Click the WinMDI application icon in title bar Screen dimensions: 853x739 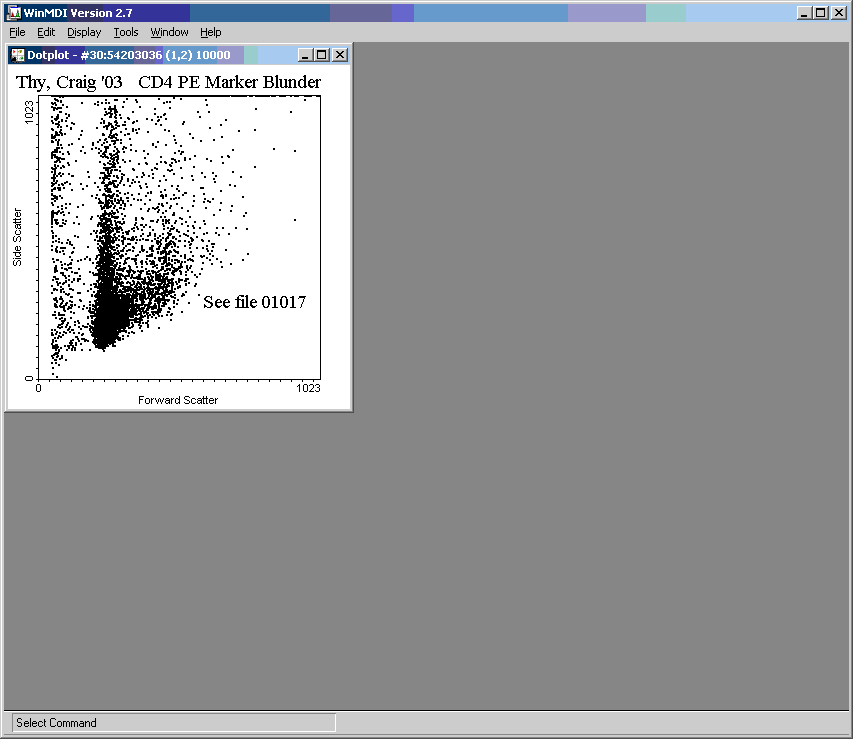coord(14,13)
